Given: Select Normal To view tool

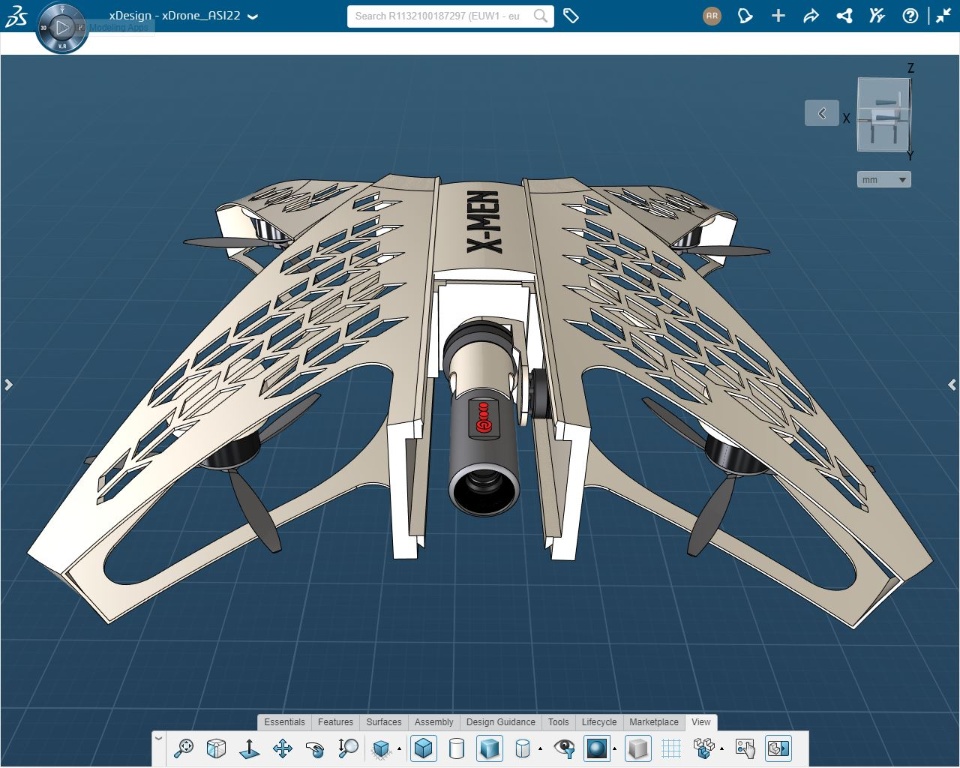Looking at the screenshot, I should [x=249, y=748].
